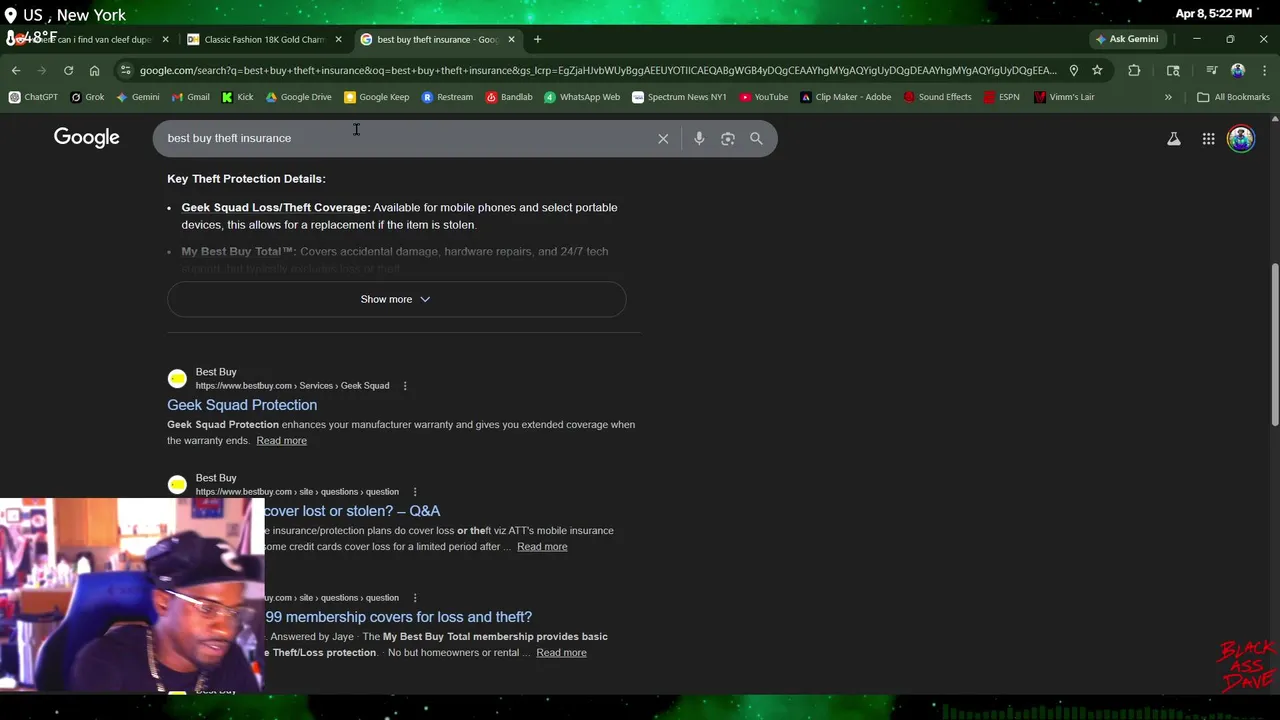Open the ChatGPT bookmark
Screen dimensions: 1280x720
click(33, 97)
